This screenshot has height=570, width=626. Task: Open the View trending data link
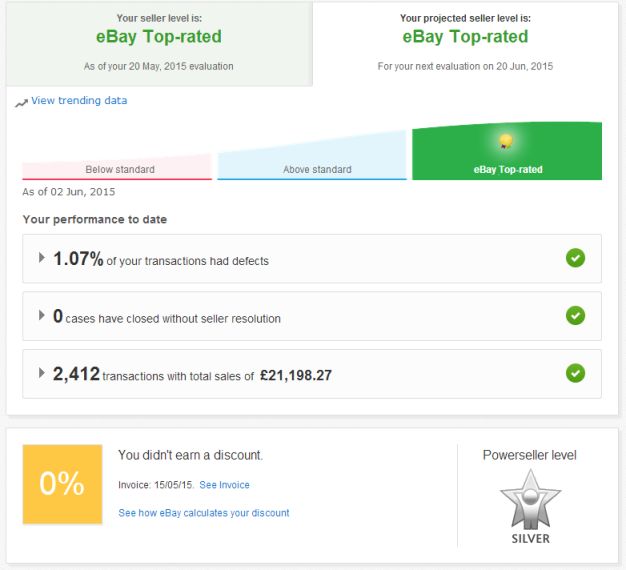[79, 101]
